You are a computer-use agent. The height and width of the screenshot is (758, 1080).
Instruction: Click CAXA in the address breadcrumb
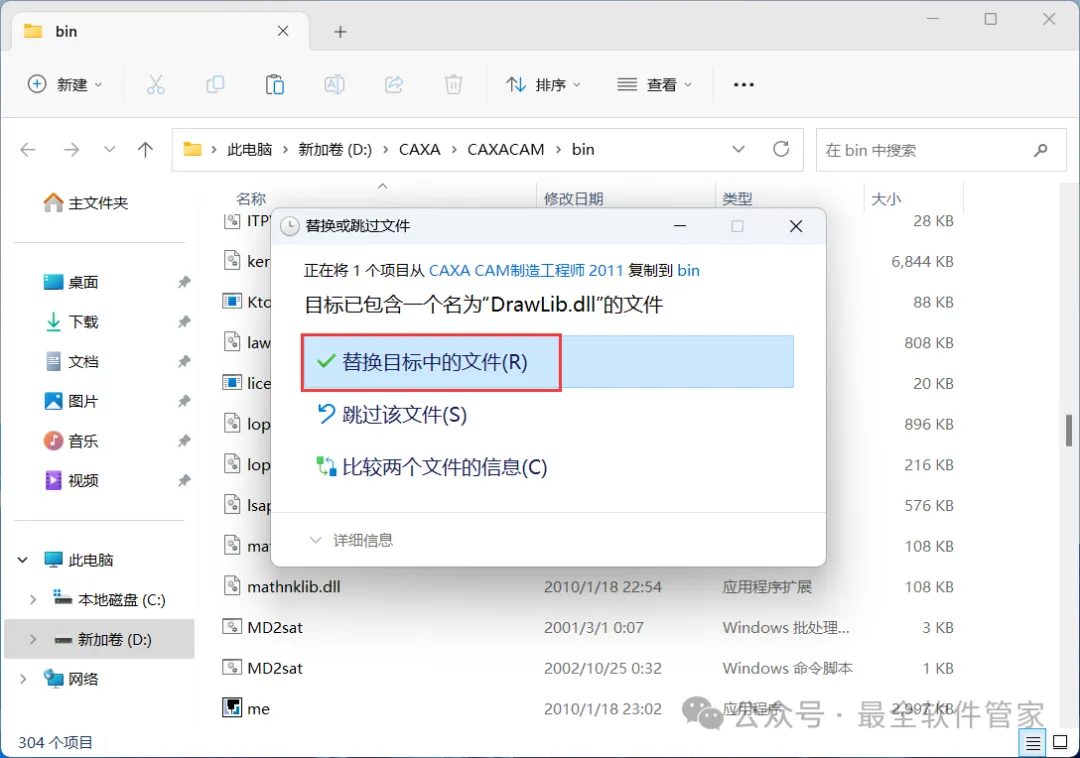[x=419, y=149]
